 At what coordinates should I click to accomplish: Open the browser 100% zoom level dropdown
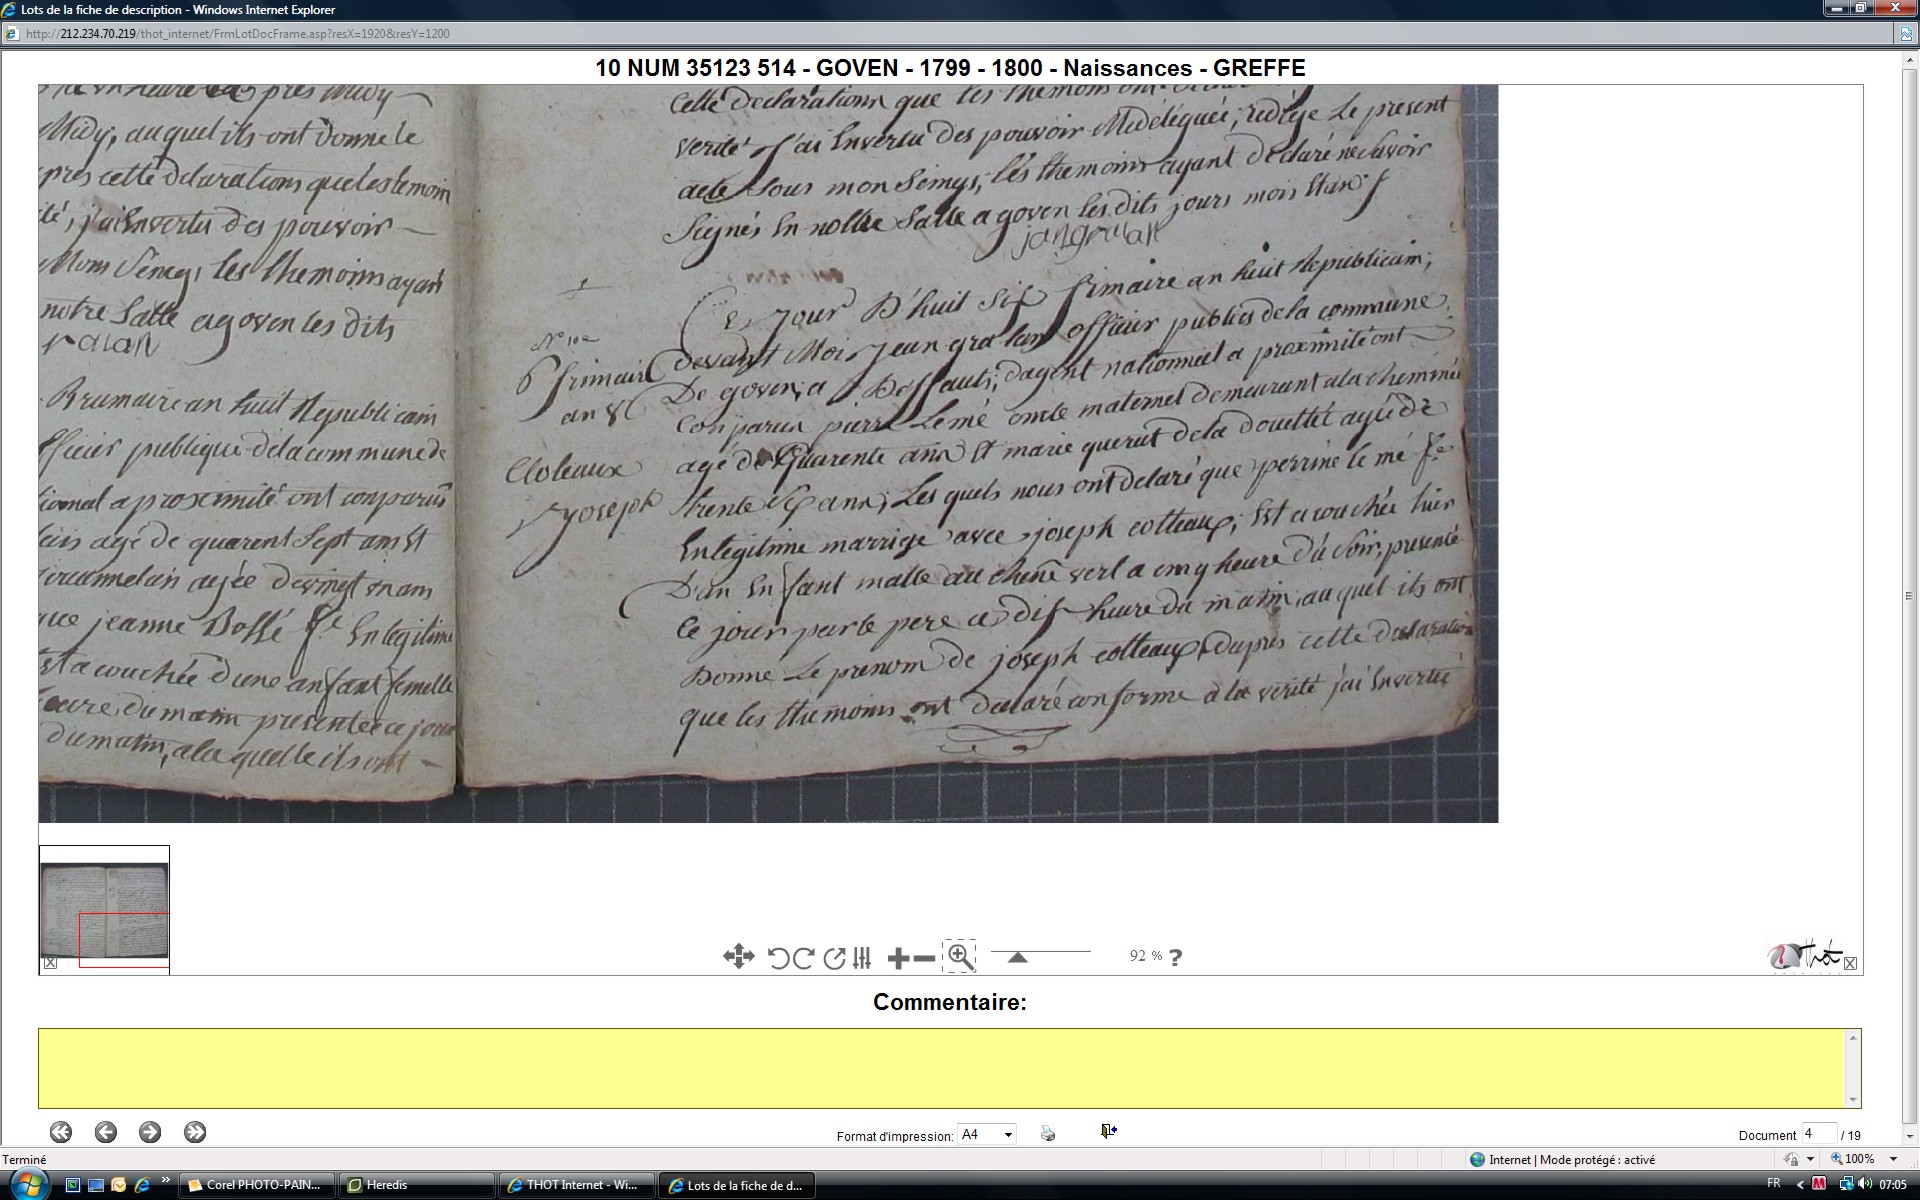click(x=1893, y=1159)
